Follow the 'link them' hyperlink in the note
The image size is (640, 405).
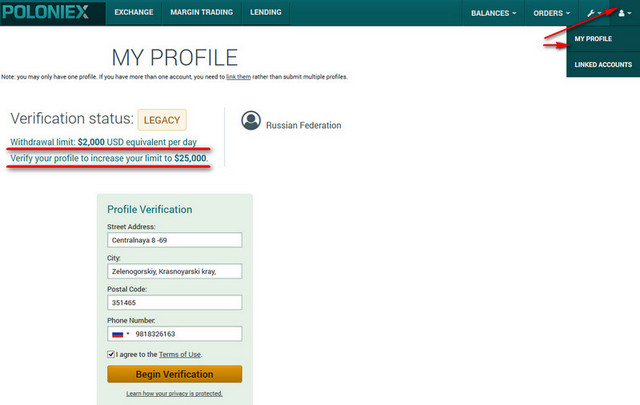tap(238, 77)
